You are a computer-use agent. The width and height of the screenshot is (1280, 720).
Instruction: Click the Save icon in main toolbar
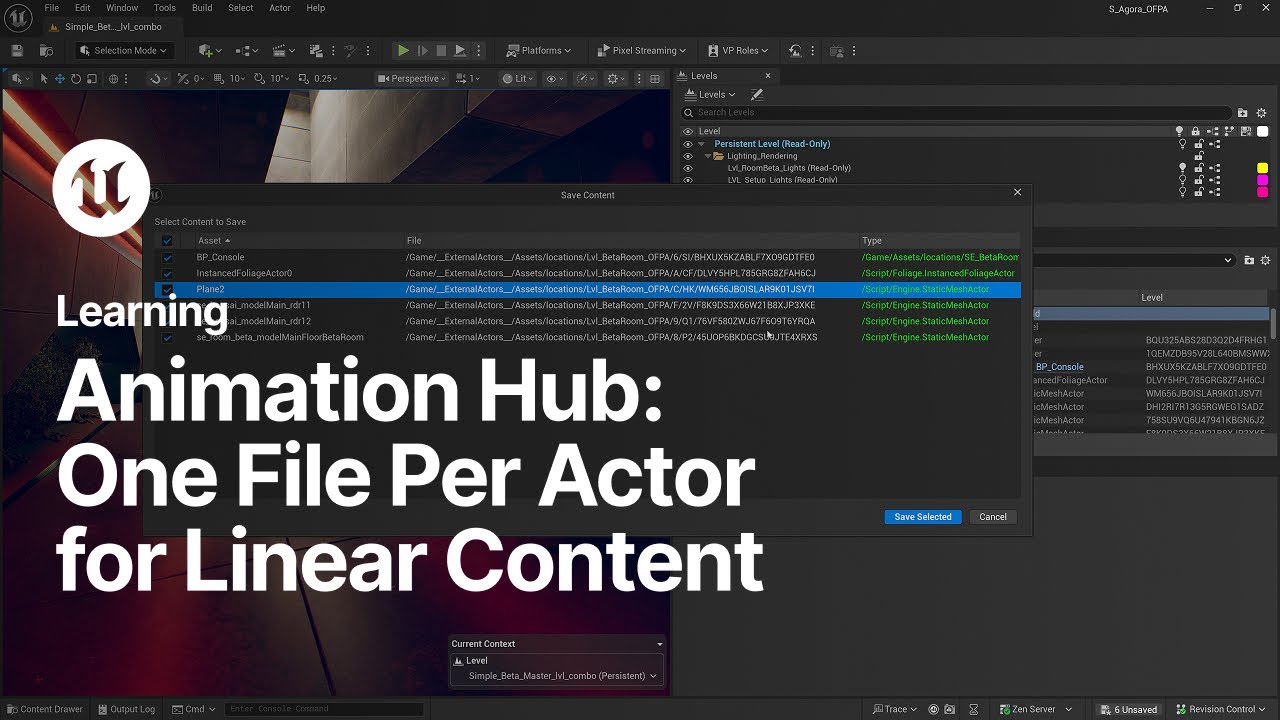17,50
